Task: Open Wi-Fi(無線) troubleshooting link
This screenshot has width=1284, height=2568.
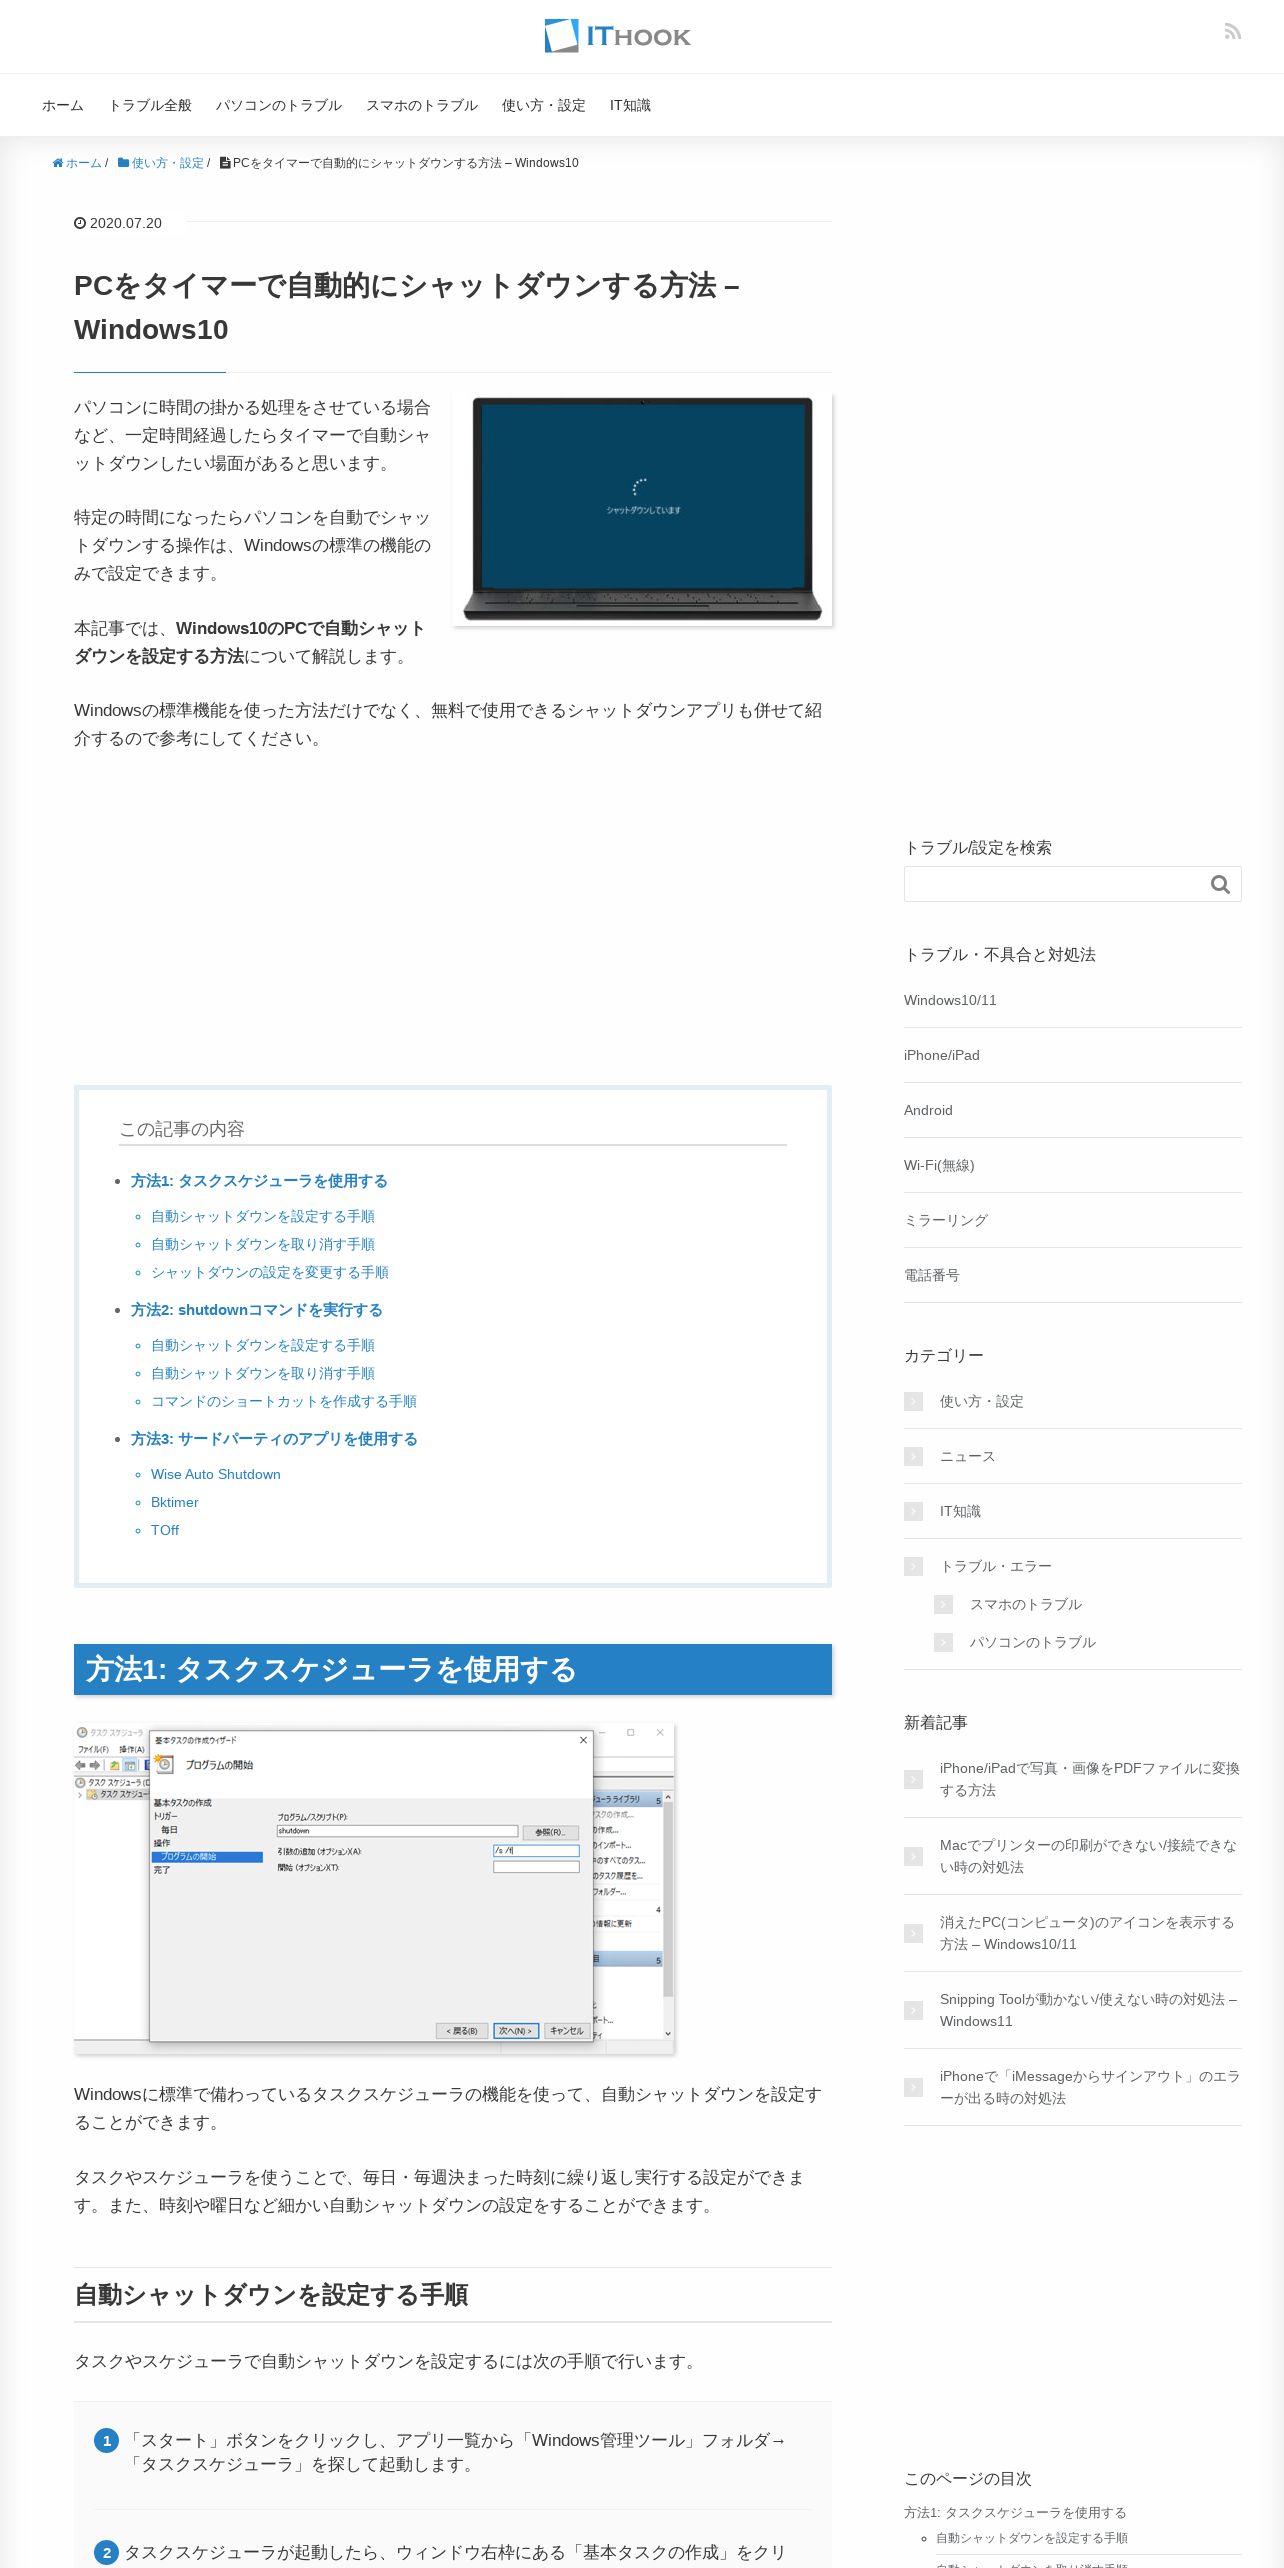Action: point(939,1165)
